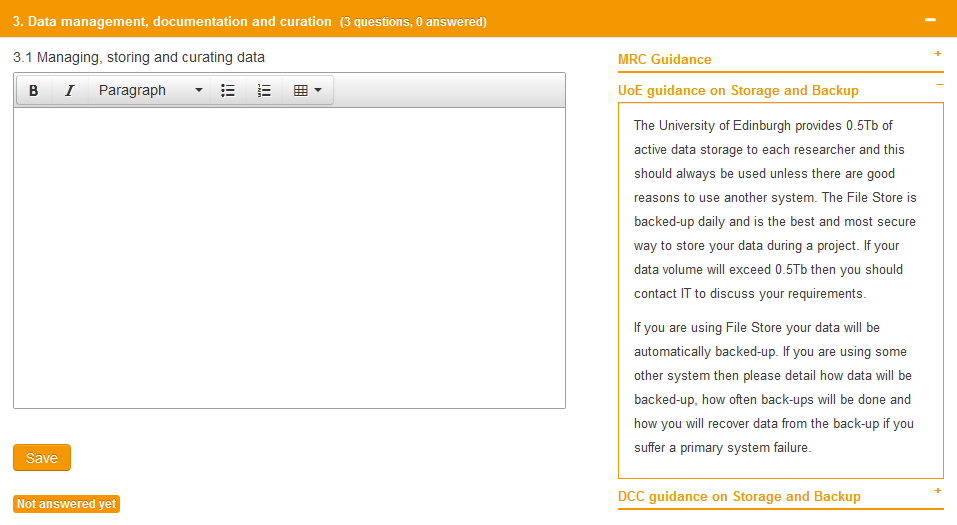Viewport: 957px width, 525px height.
Task: Click the '(3 questions, 0 answered)' counter text
Action: (x=413, y=22)
